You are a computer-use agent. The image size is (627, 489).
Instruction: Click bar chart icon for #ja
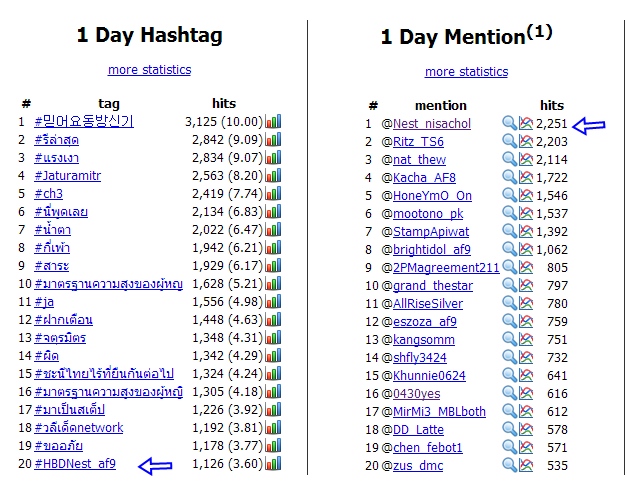click(x=274, y=301)
